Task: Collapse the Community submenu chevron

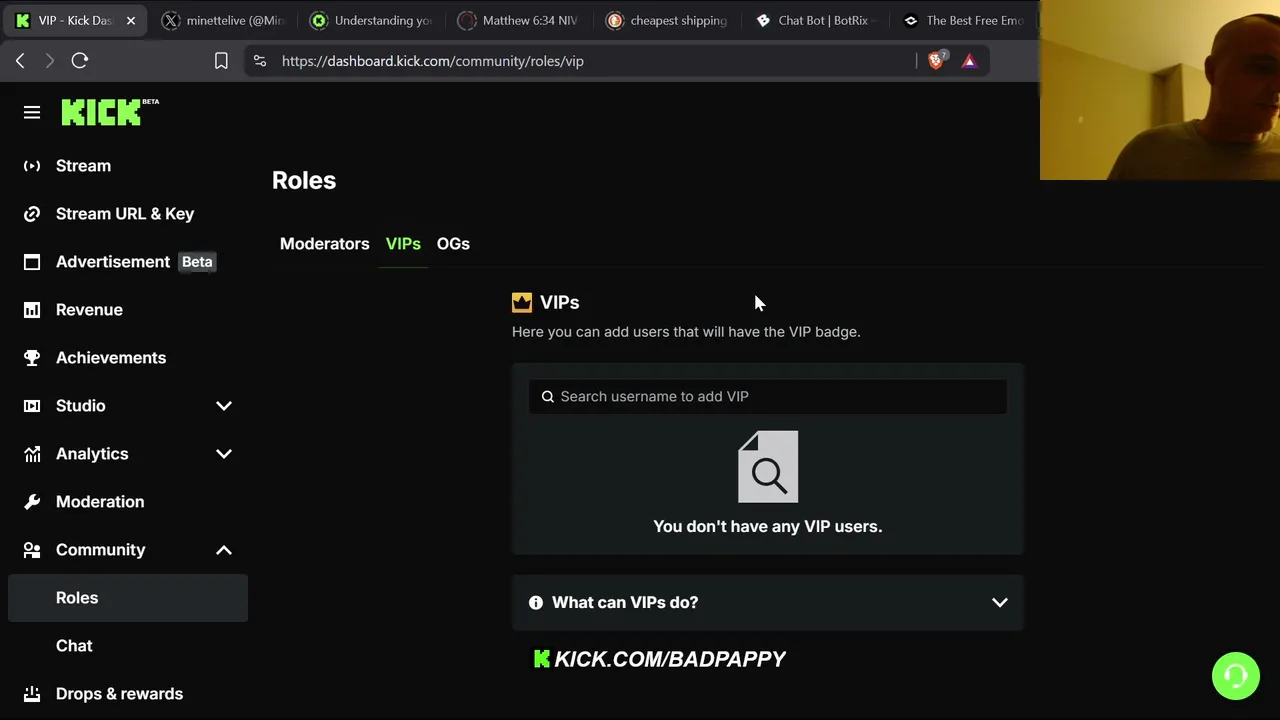Action: click(x=224, y=550)
